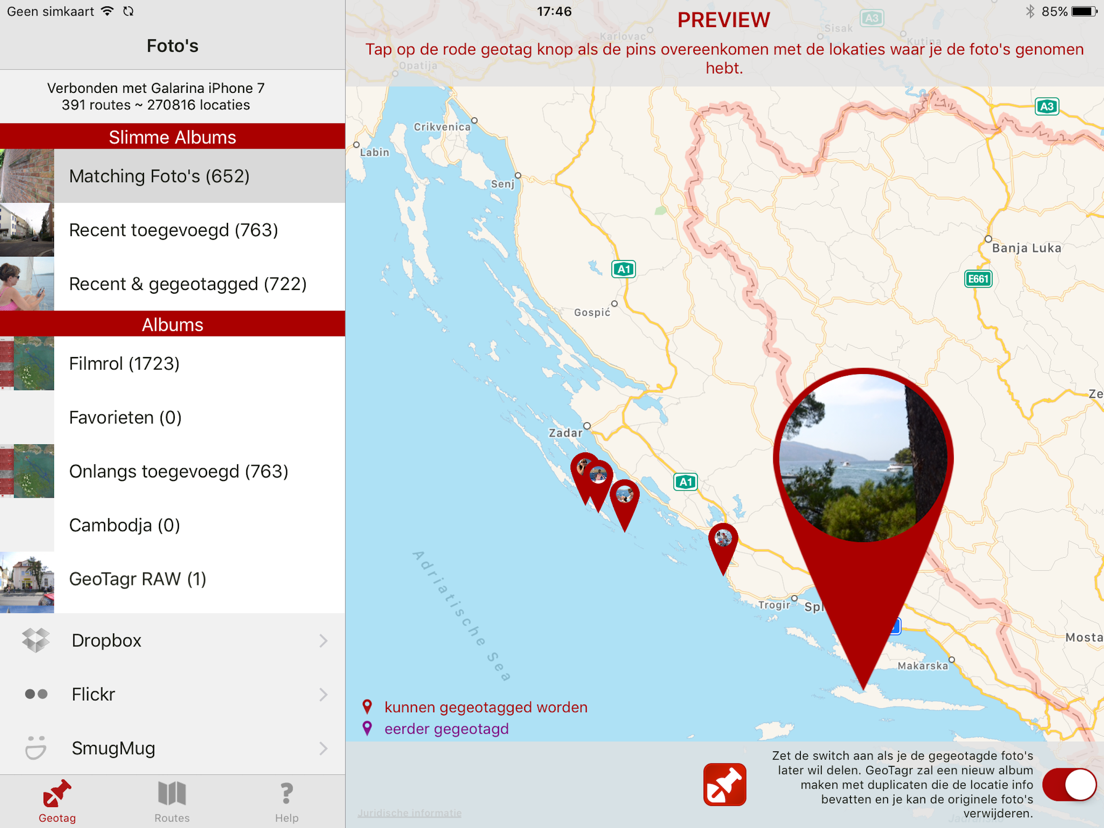Tap the Gospić label on map

tap(592, 312)
